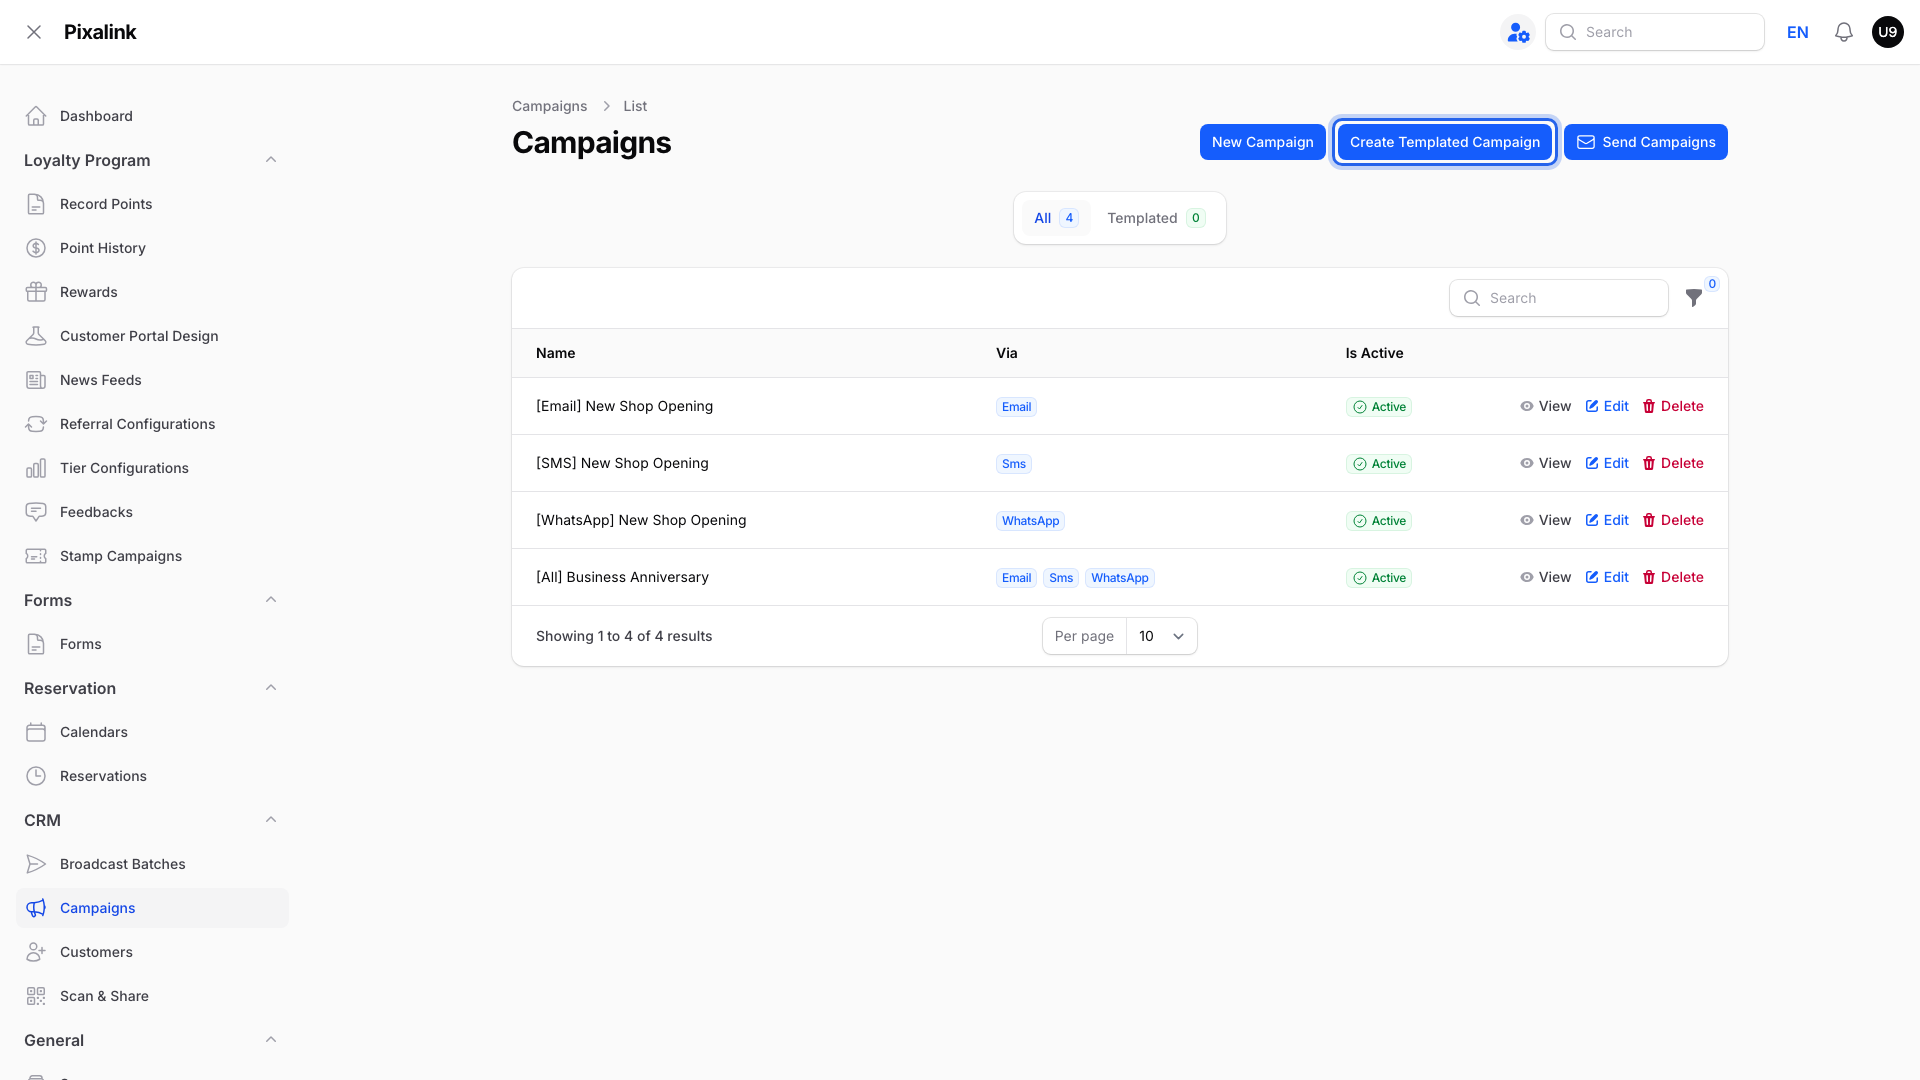Click the WhatsApp badge in Business Anniversary row
This screenshot has width=1920, height=1080.
[x=1119, y=578]
